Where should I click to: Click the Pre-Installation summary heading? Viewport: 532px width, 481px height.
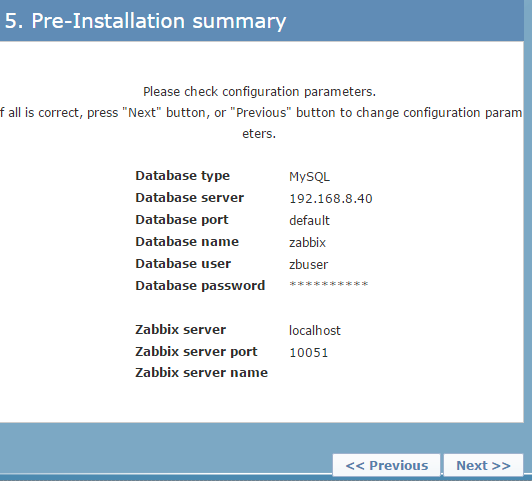tap(146, 21)
